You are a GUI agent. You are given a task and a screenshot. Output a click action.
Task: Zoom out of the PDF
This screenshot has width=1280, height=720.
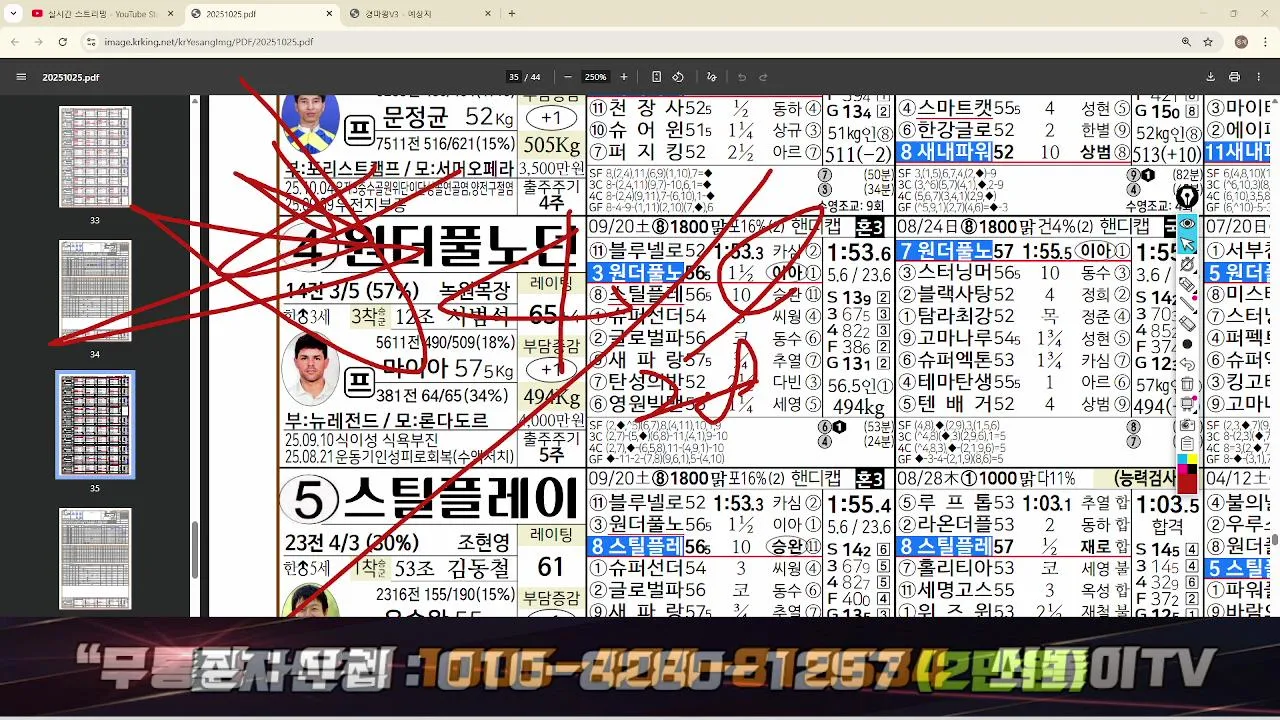coord(568,77)
